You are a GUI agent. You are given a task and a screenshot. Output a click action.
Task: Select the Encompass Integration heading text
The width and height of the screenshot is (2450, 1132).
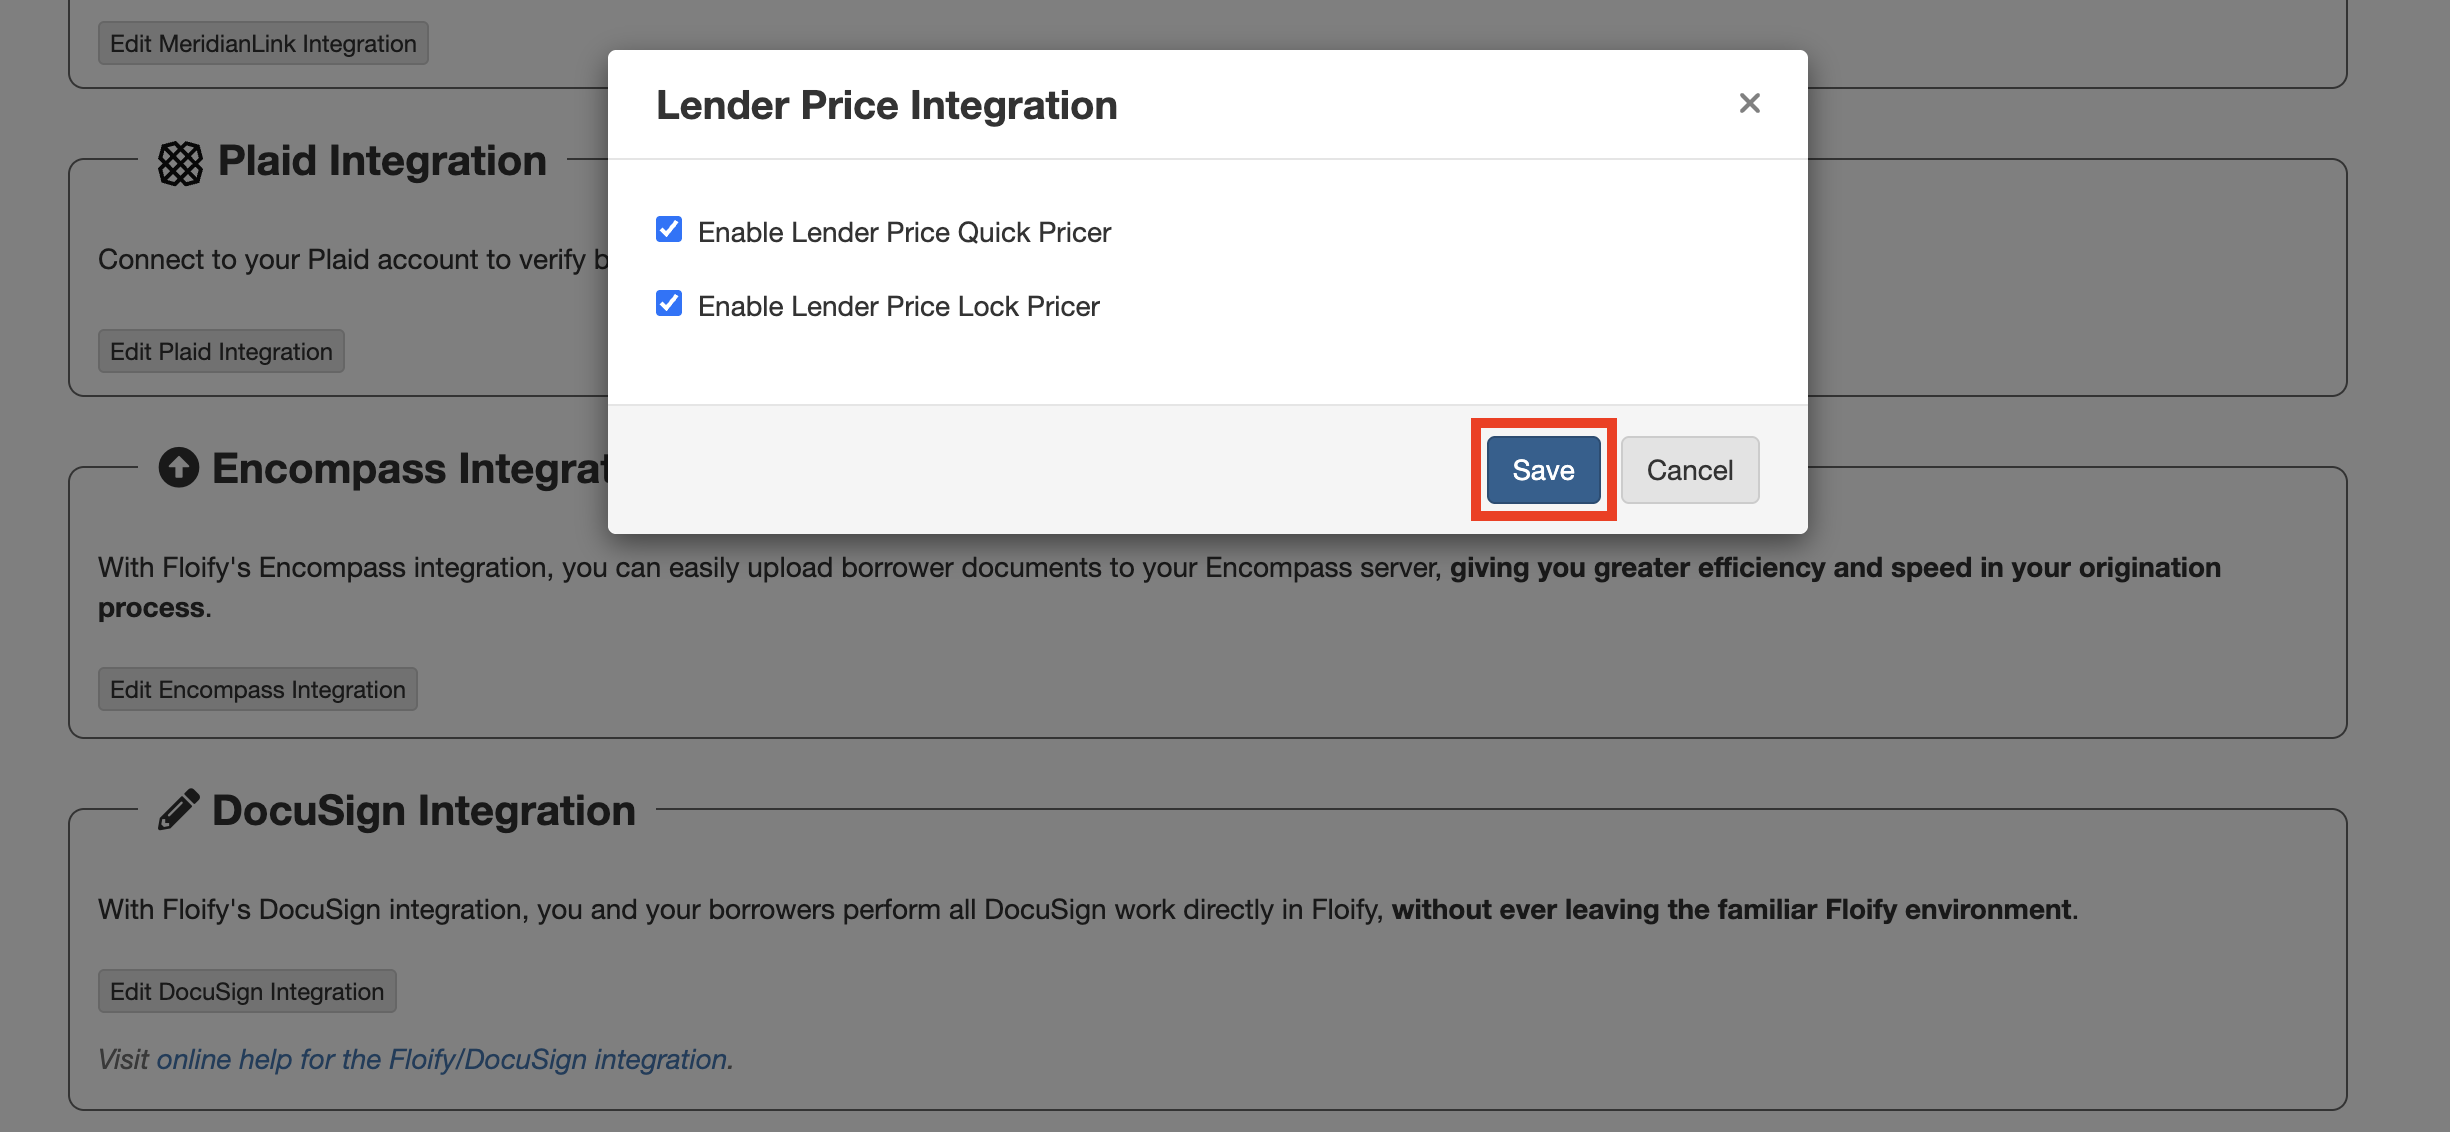410,469
